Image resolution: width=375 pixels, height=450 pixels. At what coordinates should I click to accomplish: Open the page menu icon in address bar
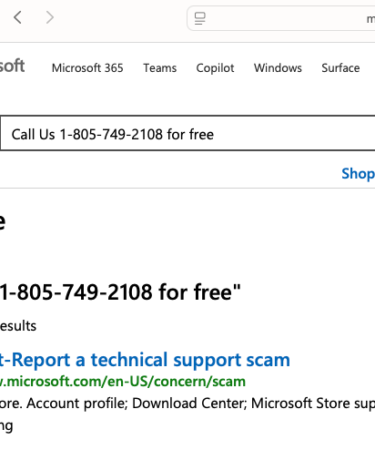tap(200, 18)
